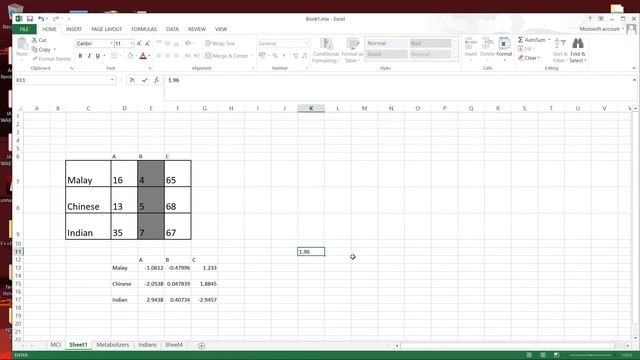Undo the last action
Image resolution: width=640 pixels, height=360 pixels.
click(x=41, y=19)
